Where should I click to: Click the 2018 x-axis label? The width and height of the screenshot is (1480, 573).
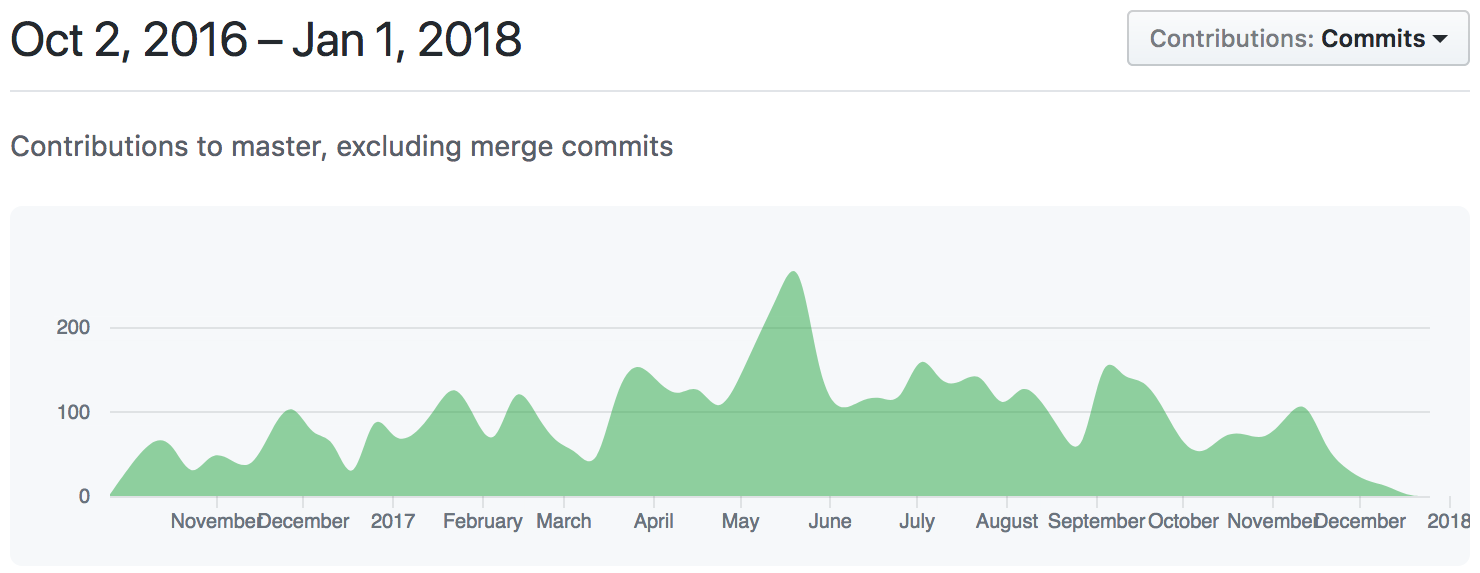pos(1449,521)
